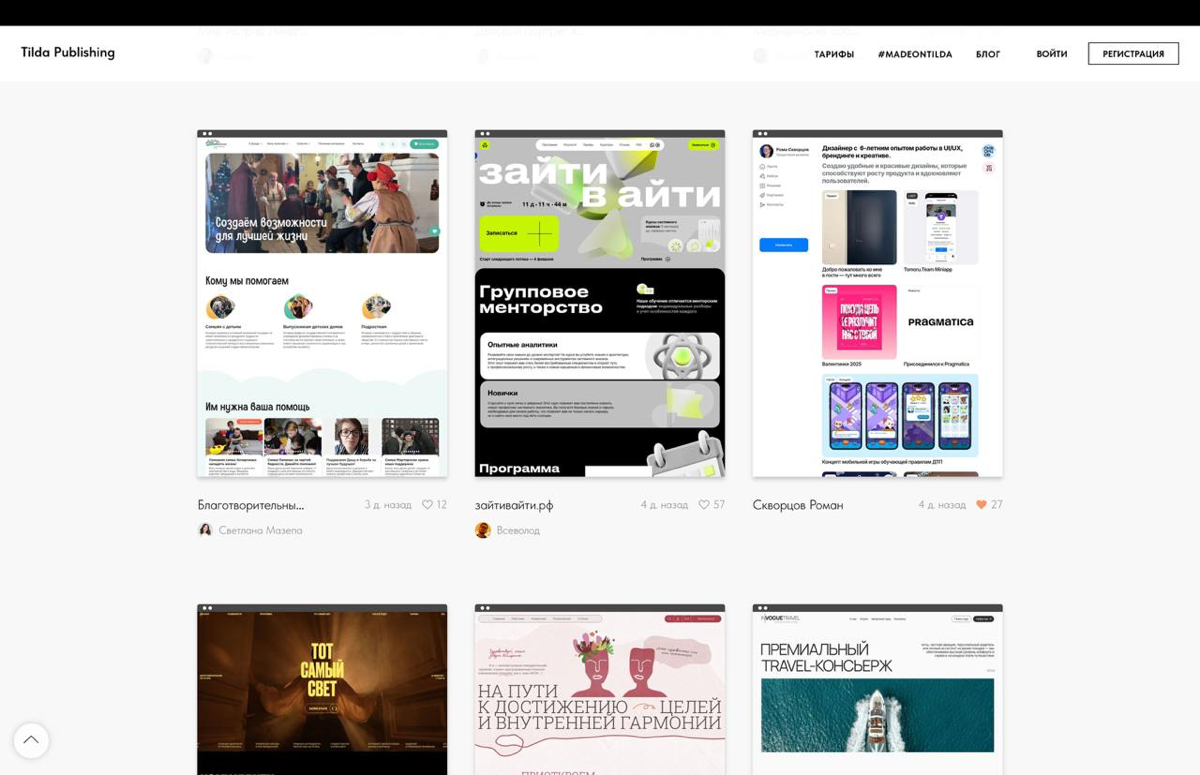The image size is (1200, 775).
Task: Open the #MADEONTILDA menu item
Action: 914,54
